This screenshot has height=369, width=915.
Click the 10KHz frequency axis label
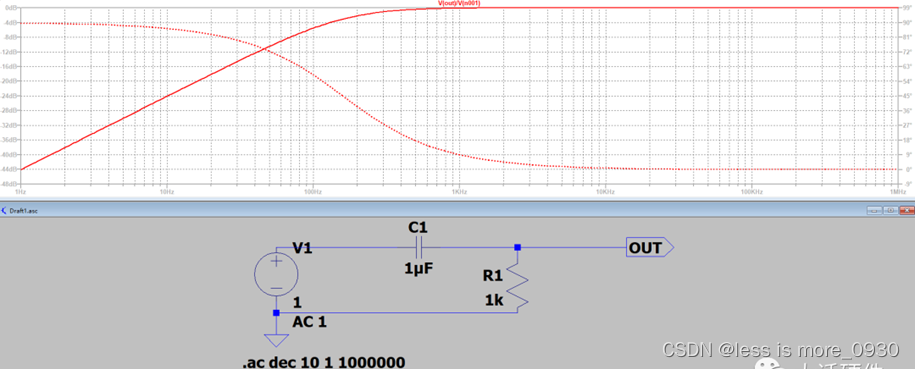pyautogui.click(x=606, y=192)
